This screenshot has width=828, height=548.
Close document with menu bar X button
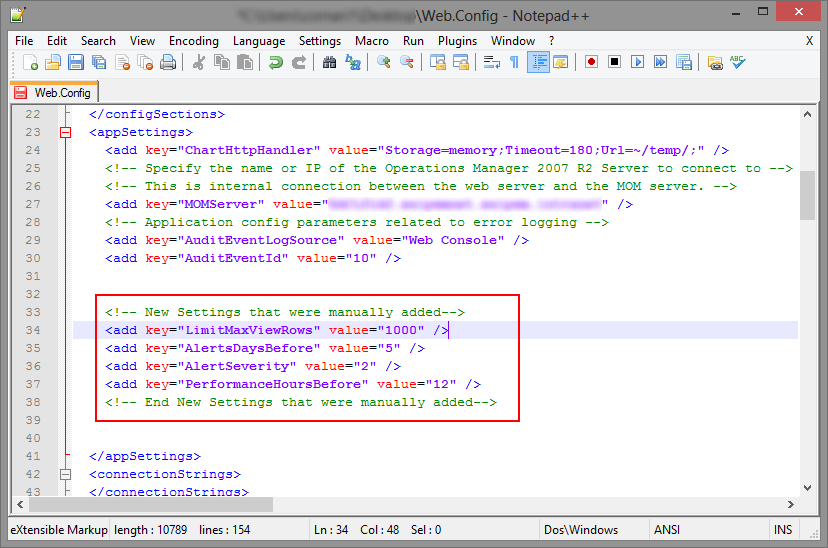click(x=809, y=41)
